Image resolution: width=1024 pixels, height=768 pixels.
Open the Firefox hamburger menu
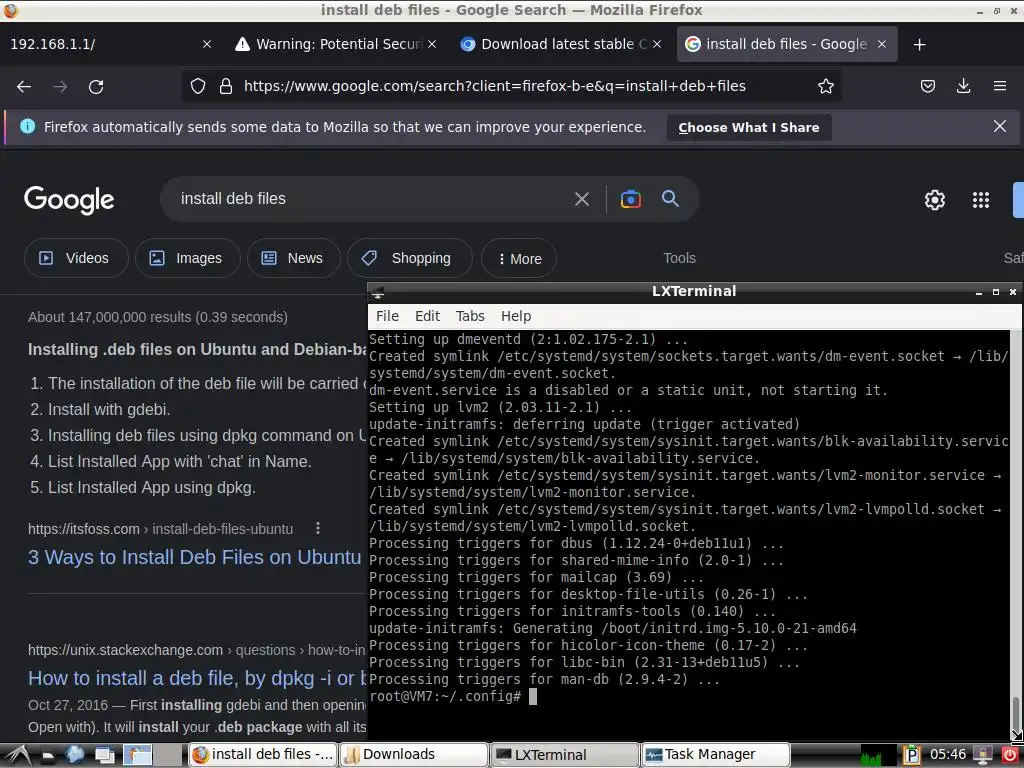999,86
